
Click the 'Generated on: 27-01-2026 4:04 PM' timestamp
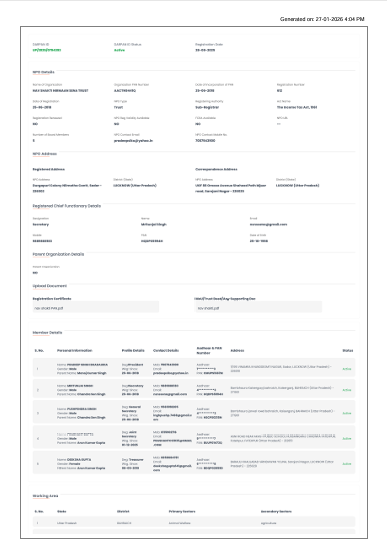coord(322,19)
